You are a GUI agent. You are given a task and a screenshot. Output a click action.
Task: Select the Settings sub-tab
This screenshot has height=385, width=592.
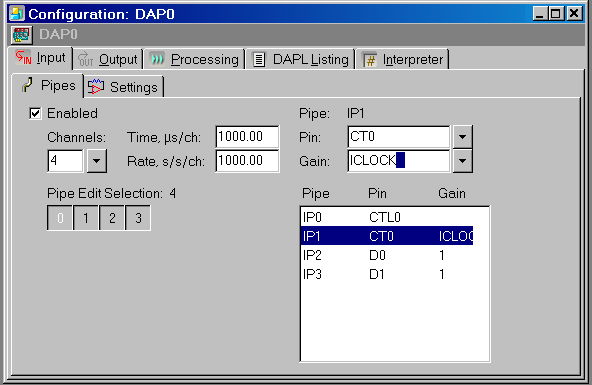click(x=124, y=87)
